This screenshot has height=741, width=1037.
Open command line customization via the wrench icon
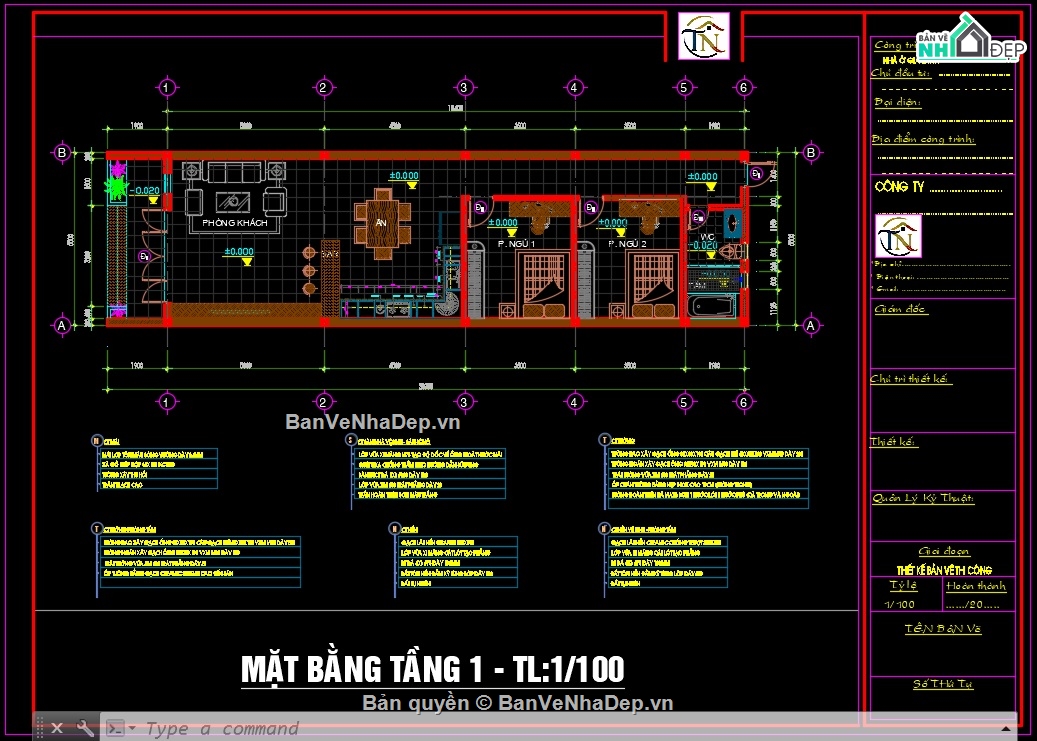85,728
